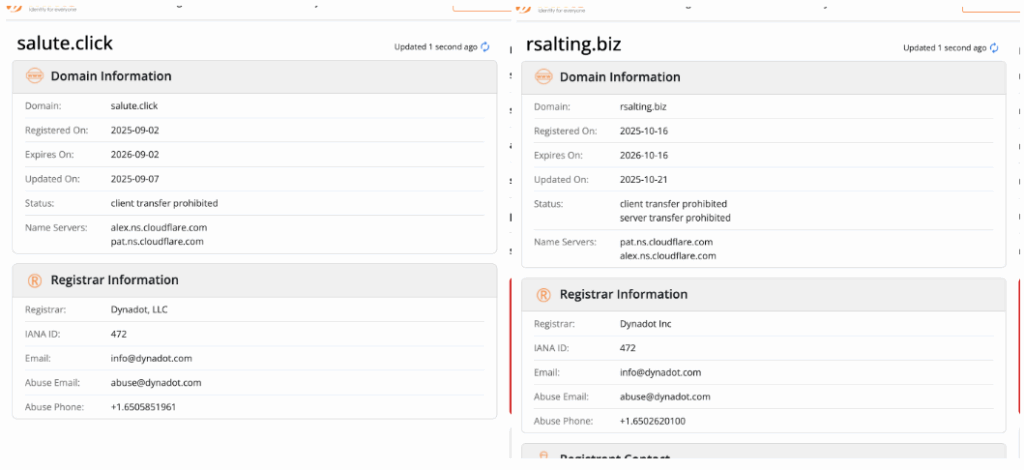Viewport: 1024px width, 470px height.
Task: Click Domain Information header text for salute.click
Action: coord(111,76)
